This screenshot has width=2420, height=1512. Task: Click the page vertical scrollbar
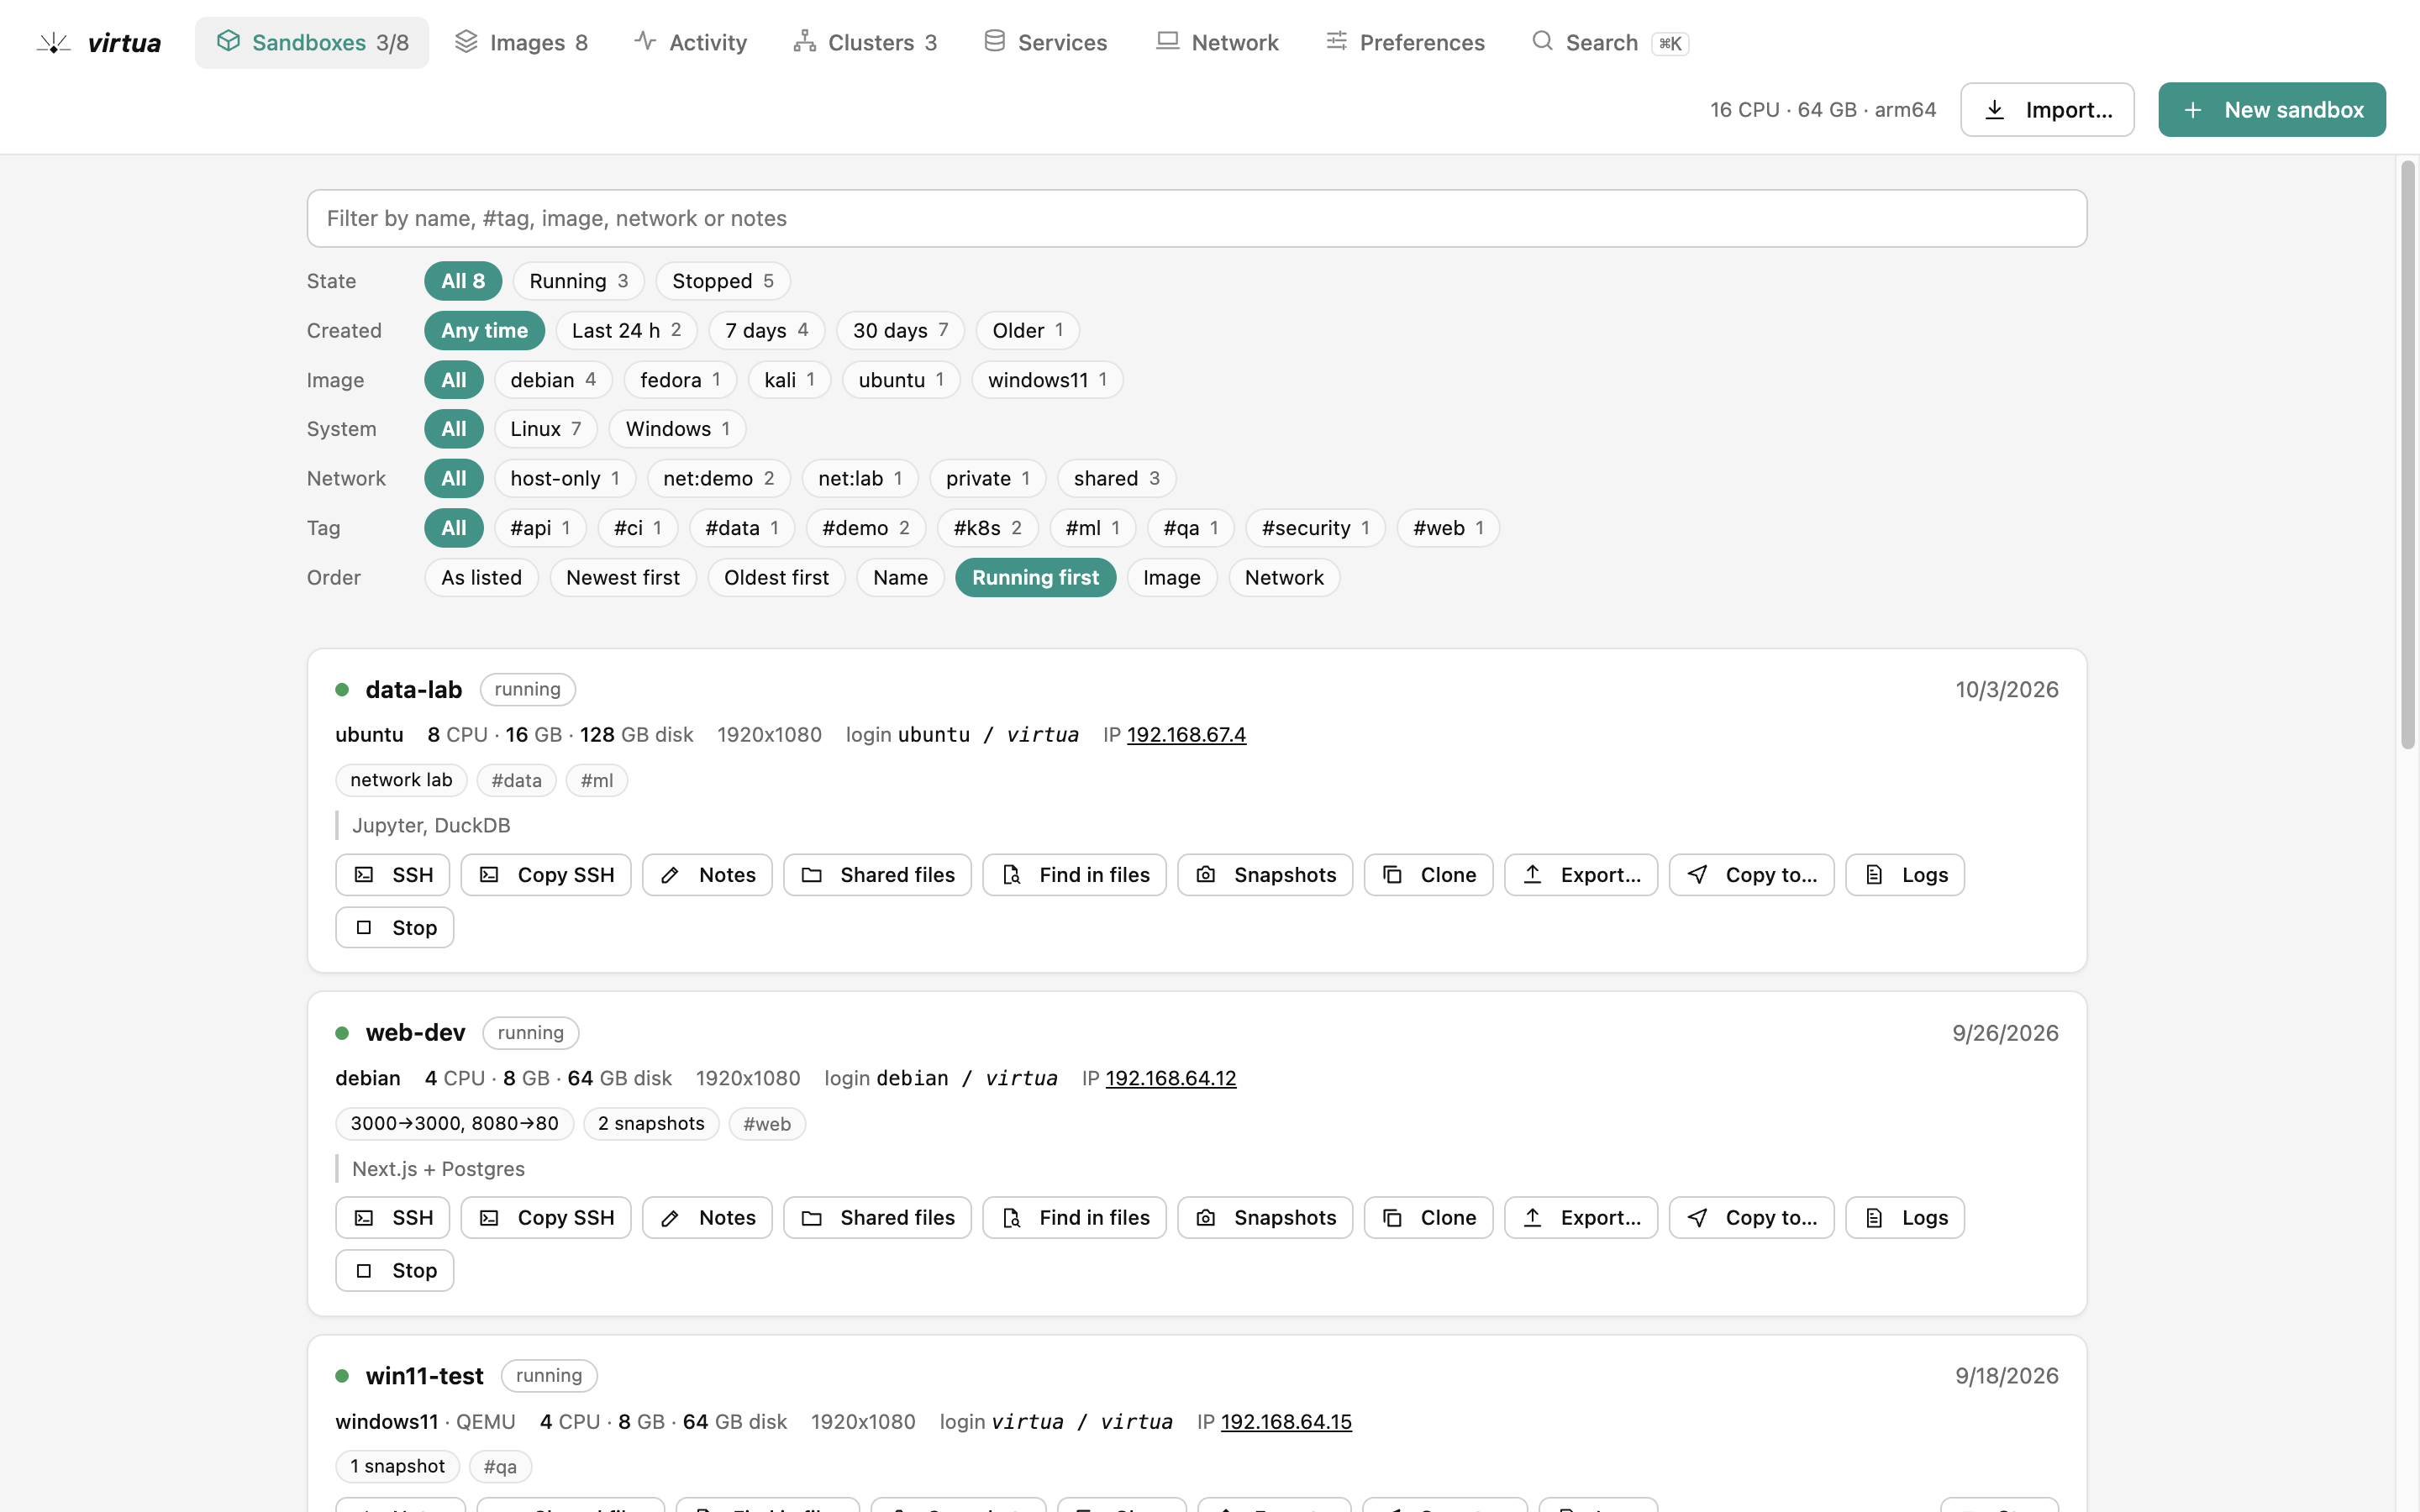[x=2407, y=455]
